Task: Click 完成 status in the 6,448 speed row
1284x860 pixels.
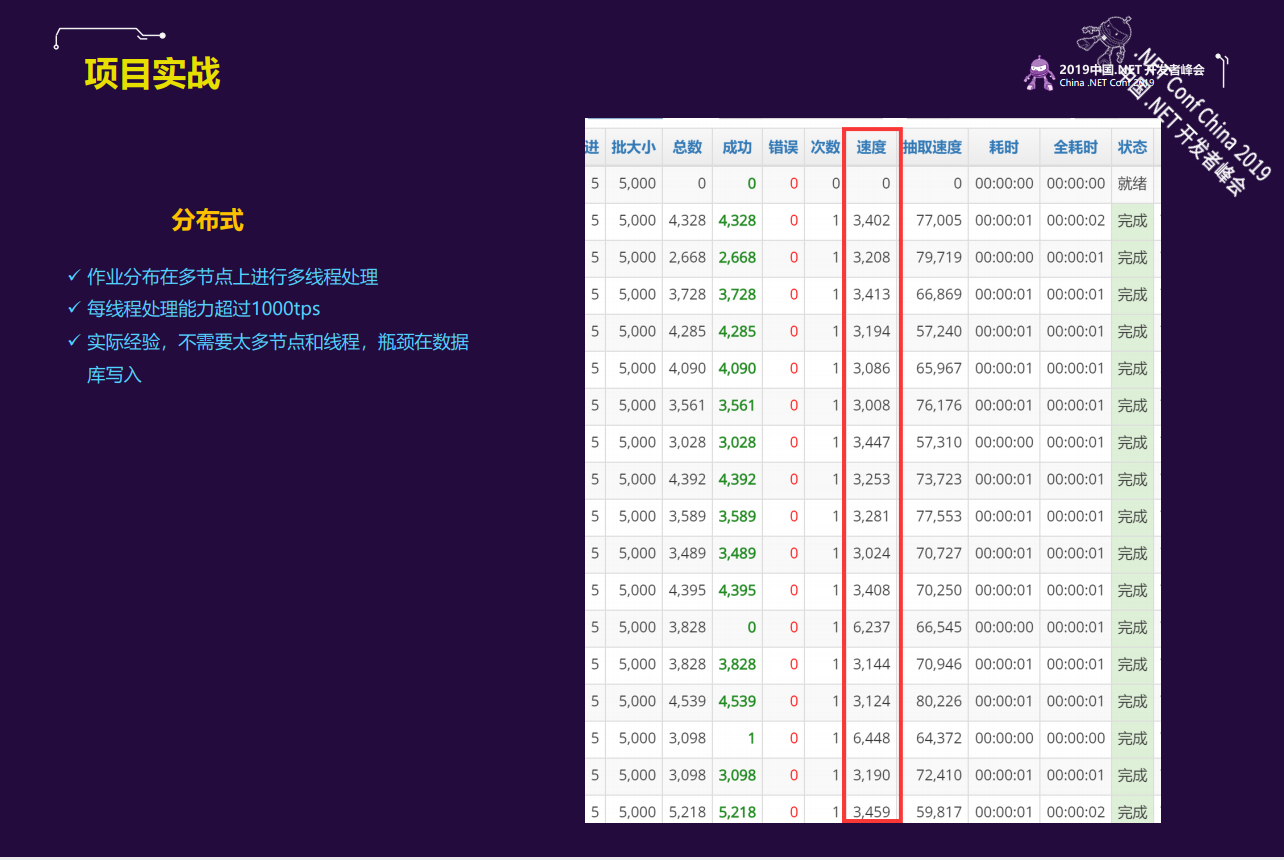Action: [x=1132, y=739]
